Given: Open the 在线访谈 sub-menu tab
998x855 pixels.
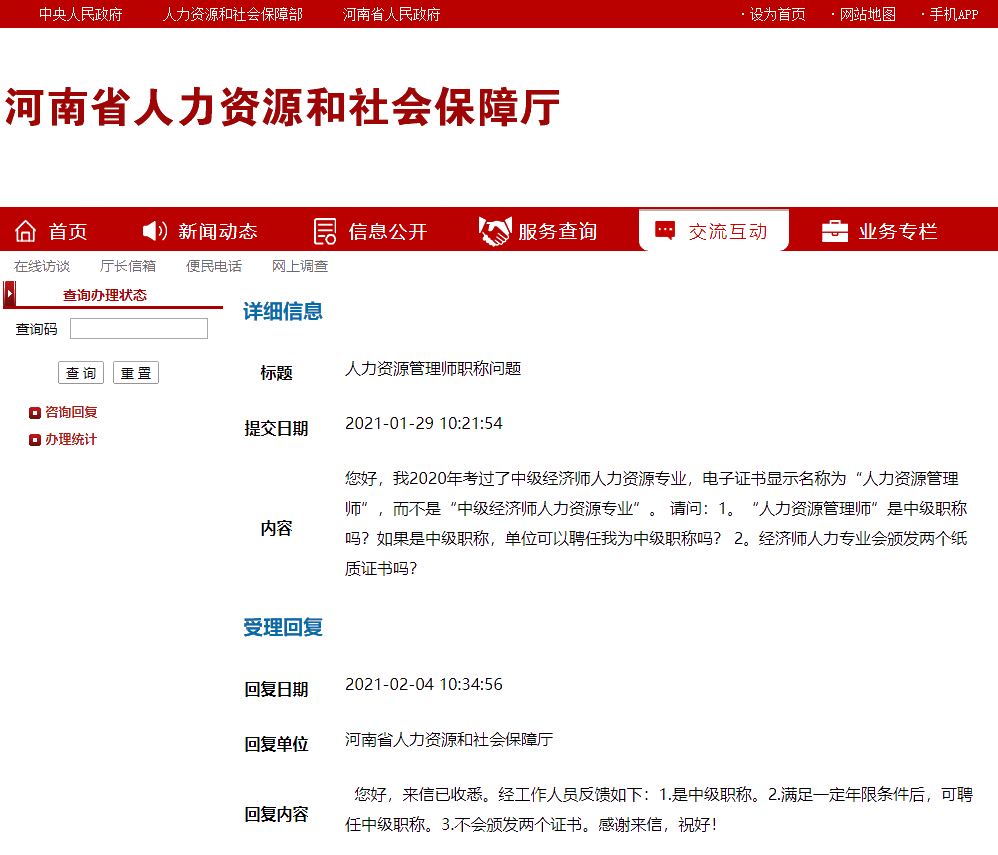Looking at the screenshot, I should (42, 266).
